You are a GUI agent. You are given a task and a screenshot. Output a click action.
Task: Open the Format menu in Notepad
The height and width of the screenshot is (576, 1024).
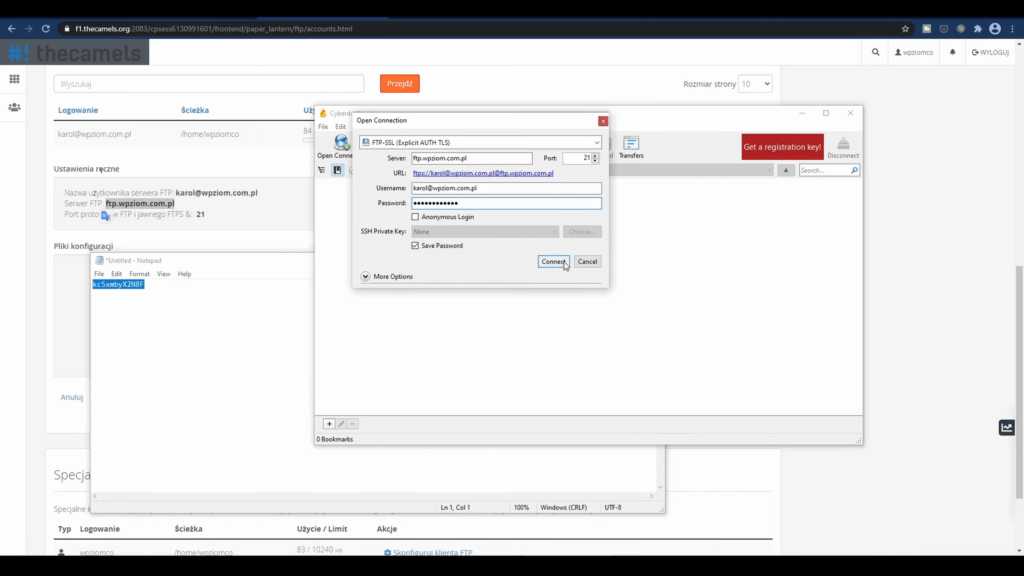pyautogui.click(x=139, y=274)
